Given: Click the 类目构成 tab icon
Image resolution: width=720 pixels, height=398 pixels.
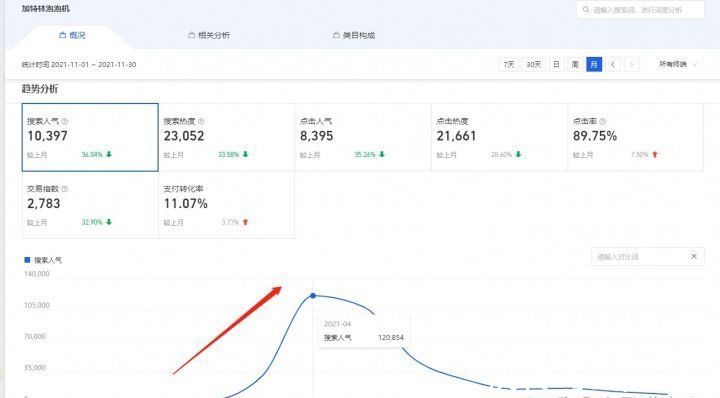Looking at the screenshot, I should (336, 35).
